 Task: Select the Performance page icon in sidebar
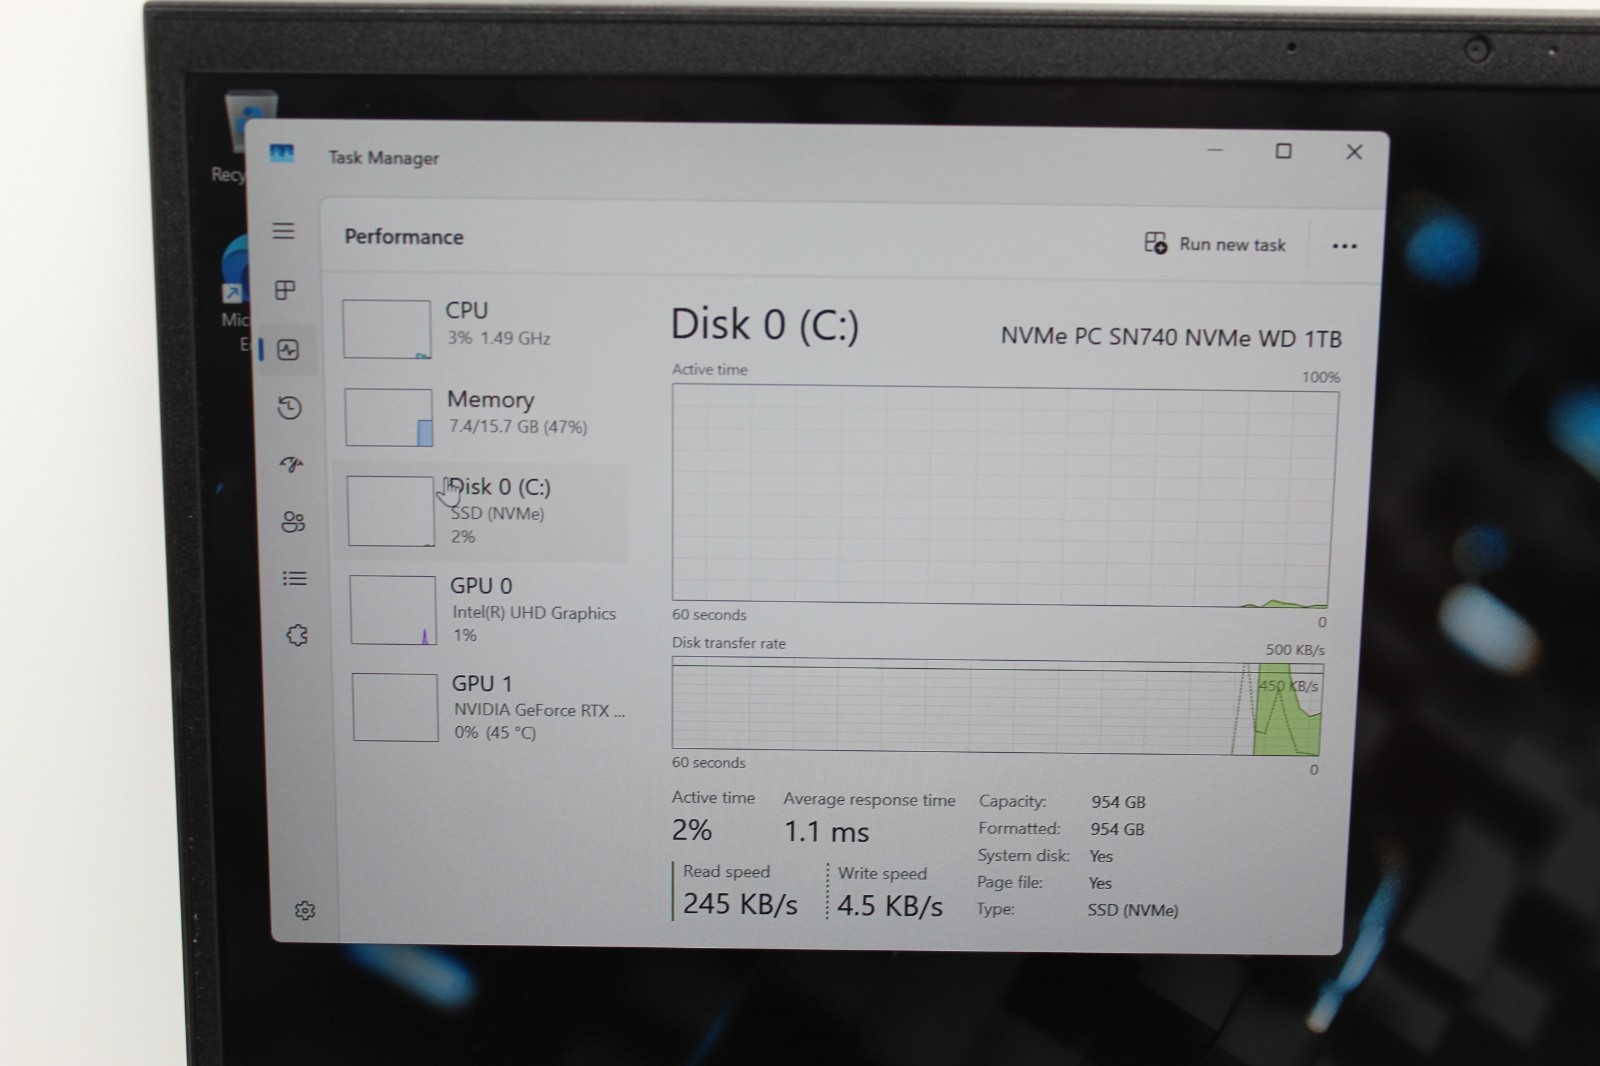pos(288,350)
